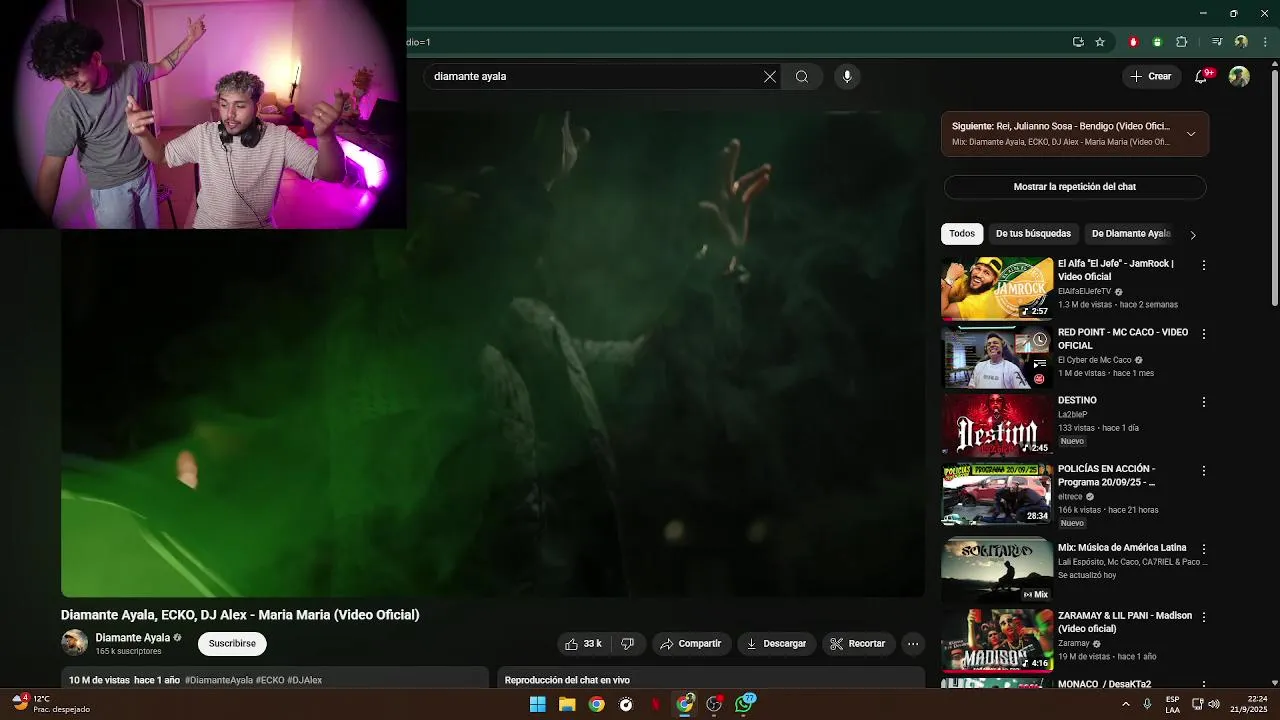Open the weather widget on taskbar
1280x720 pixels.
pos(50,704)
